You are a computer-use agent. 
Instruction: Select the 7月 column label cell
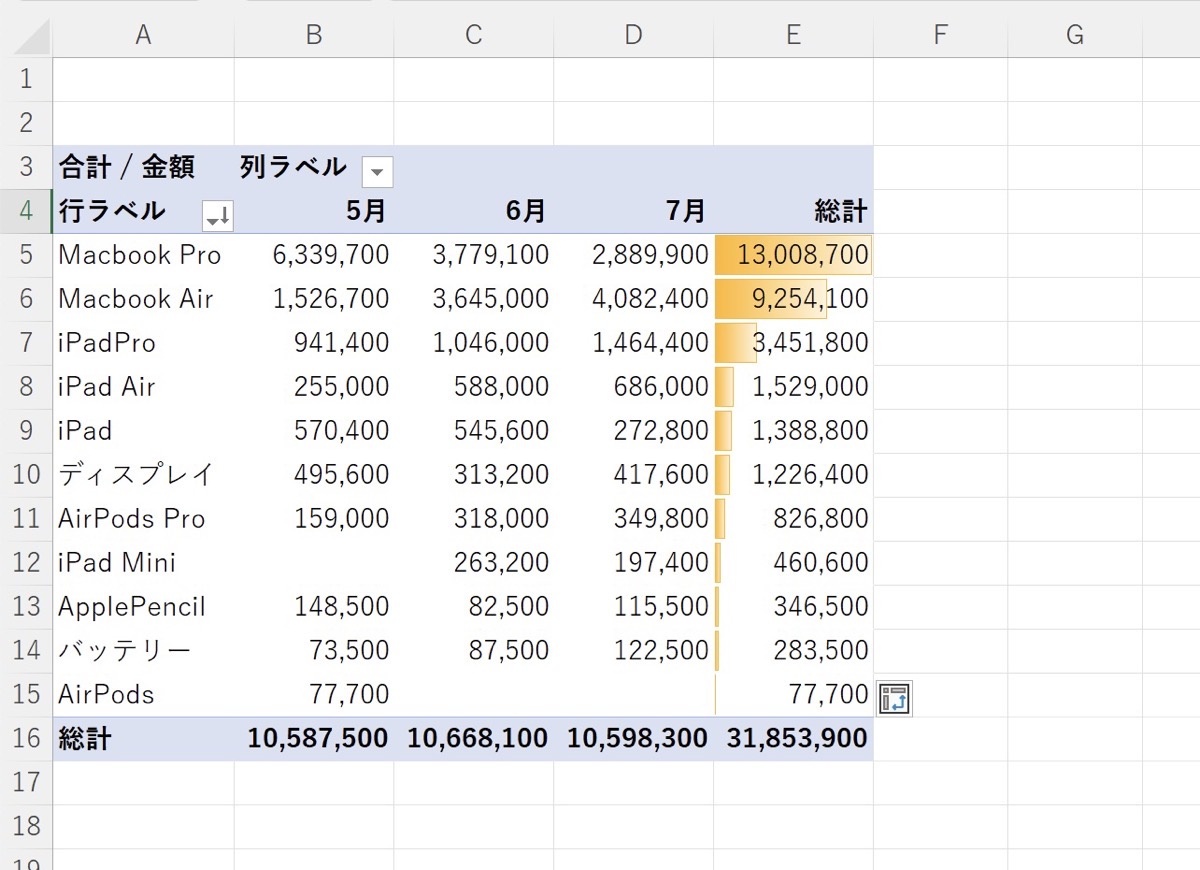pyautogui.click(x=634, y=211)
